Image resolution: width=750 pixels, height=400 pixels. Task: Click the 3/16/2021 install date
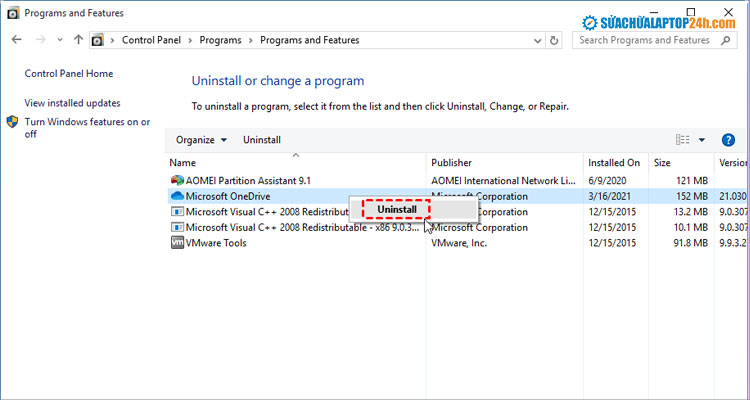[610, 196]
